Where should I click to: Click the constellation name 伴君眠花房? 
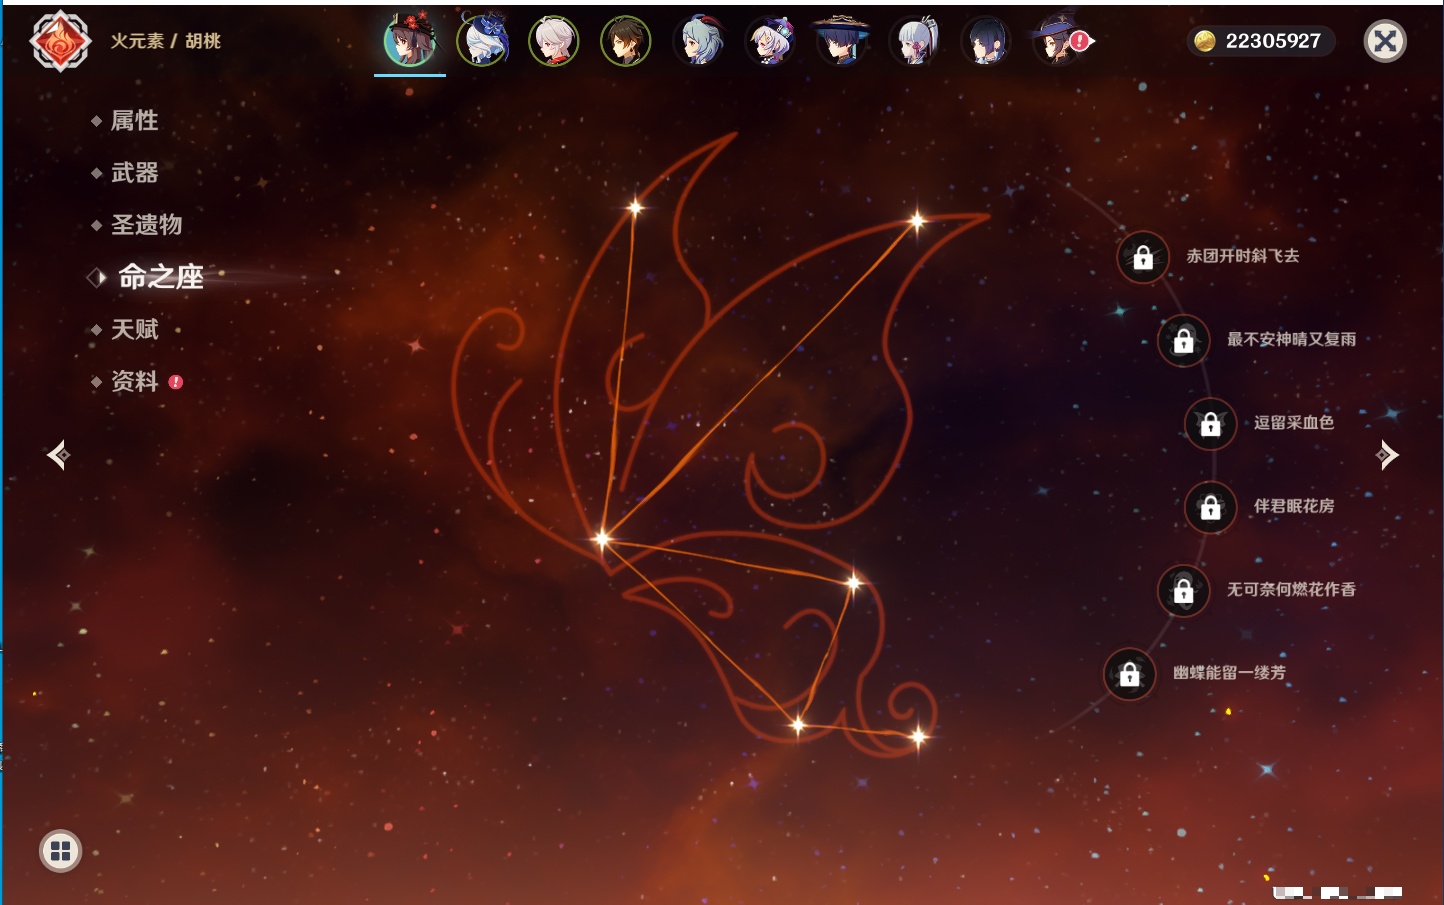coord(1294,506)
